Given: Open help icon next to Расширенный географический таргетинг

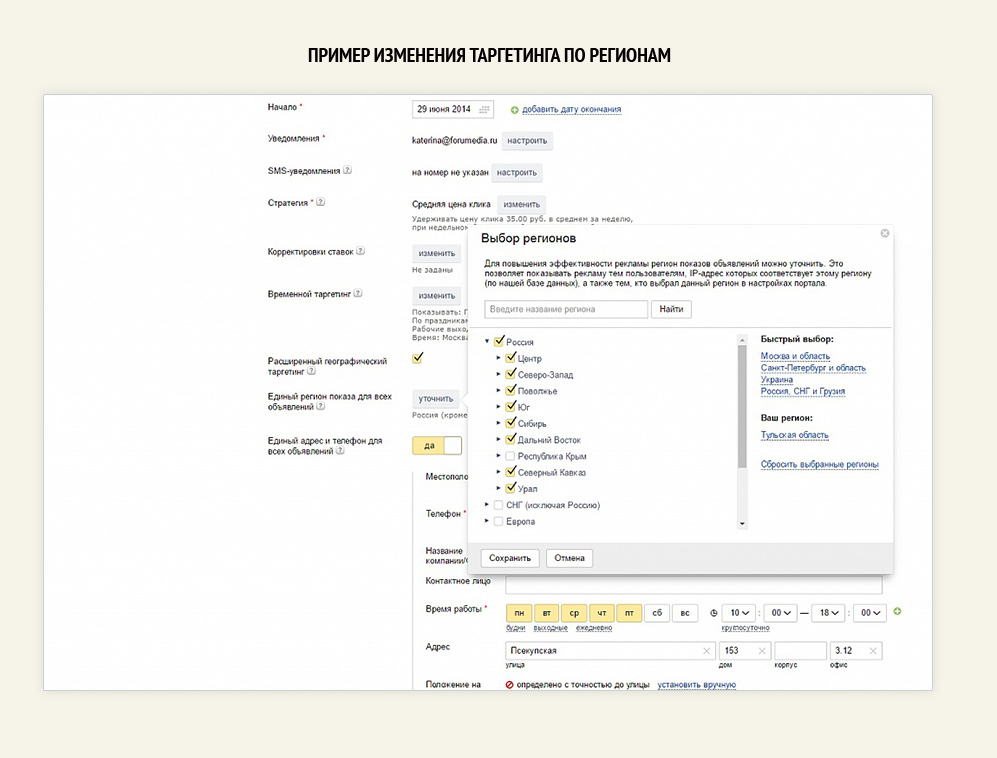Looking at the screenshot, I should pyautogui.click(x=312, y=371).
